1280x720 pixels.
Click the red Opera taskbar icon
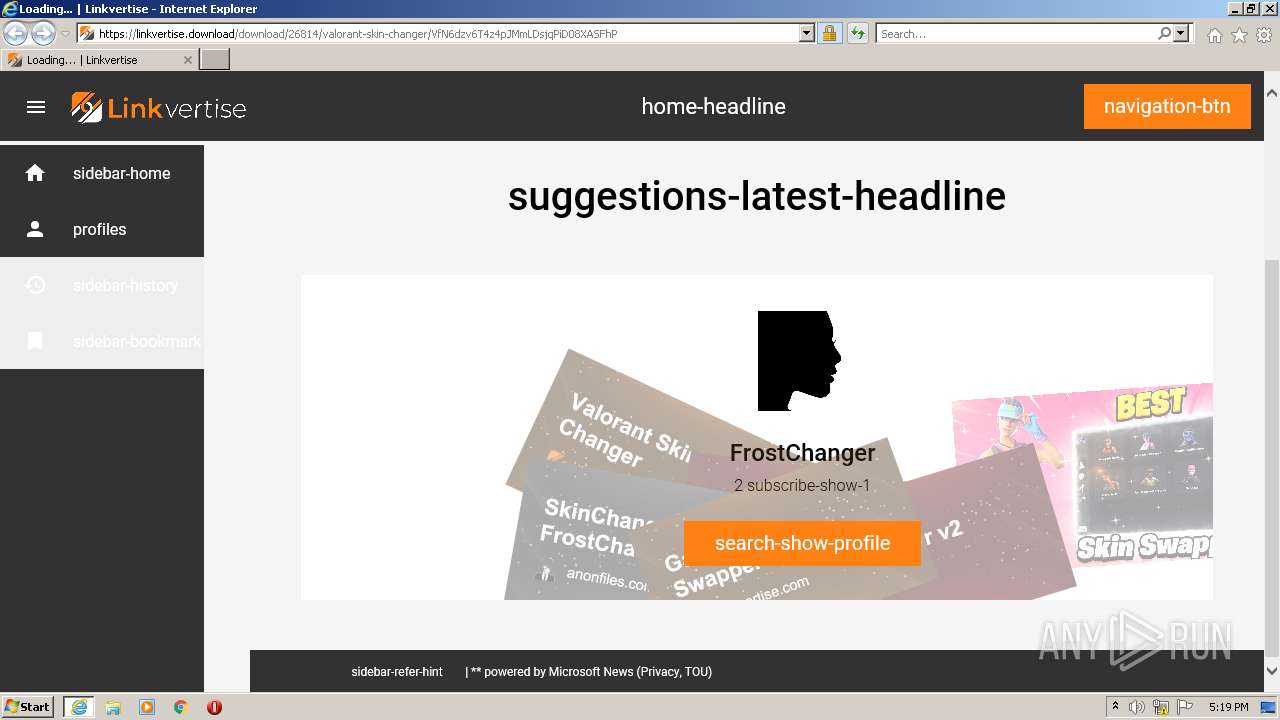(214, 707)
